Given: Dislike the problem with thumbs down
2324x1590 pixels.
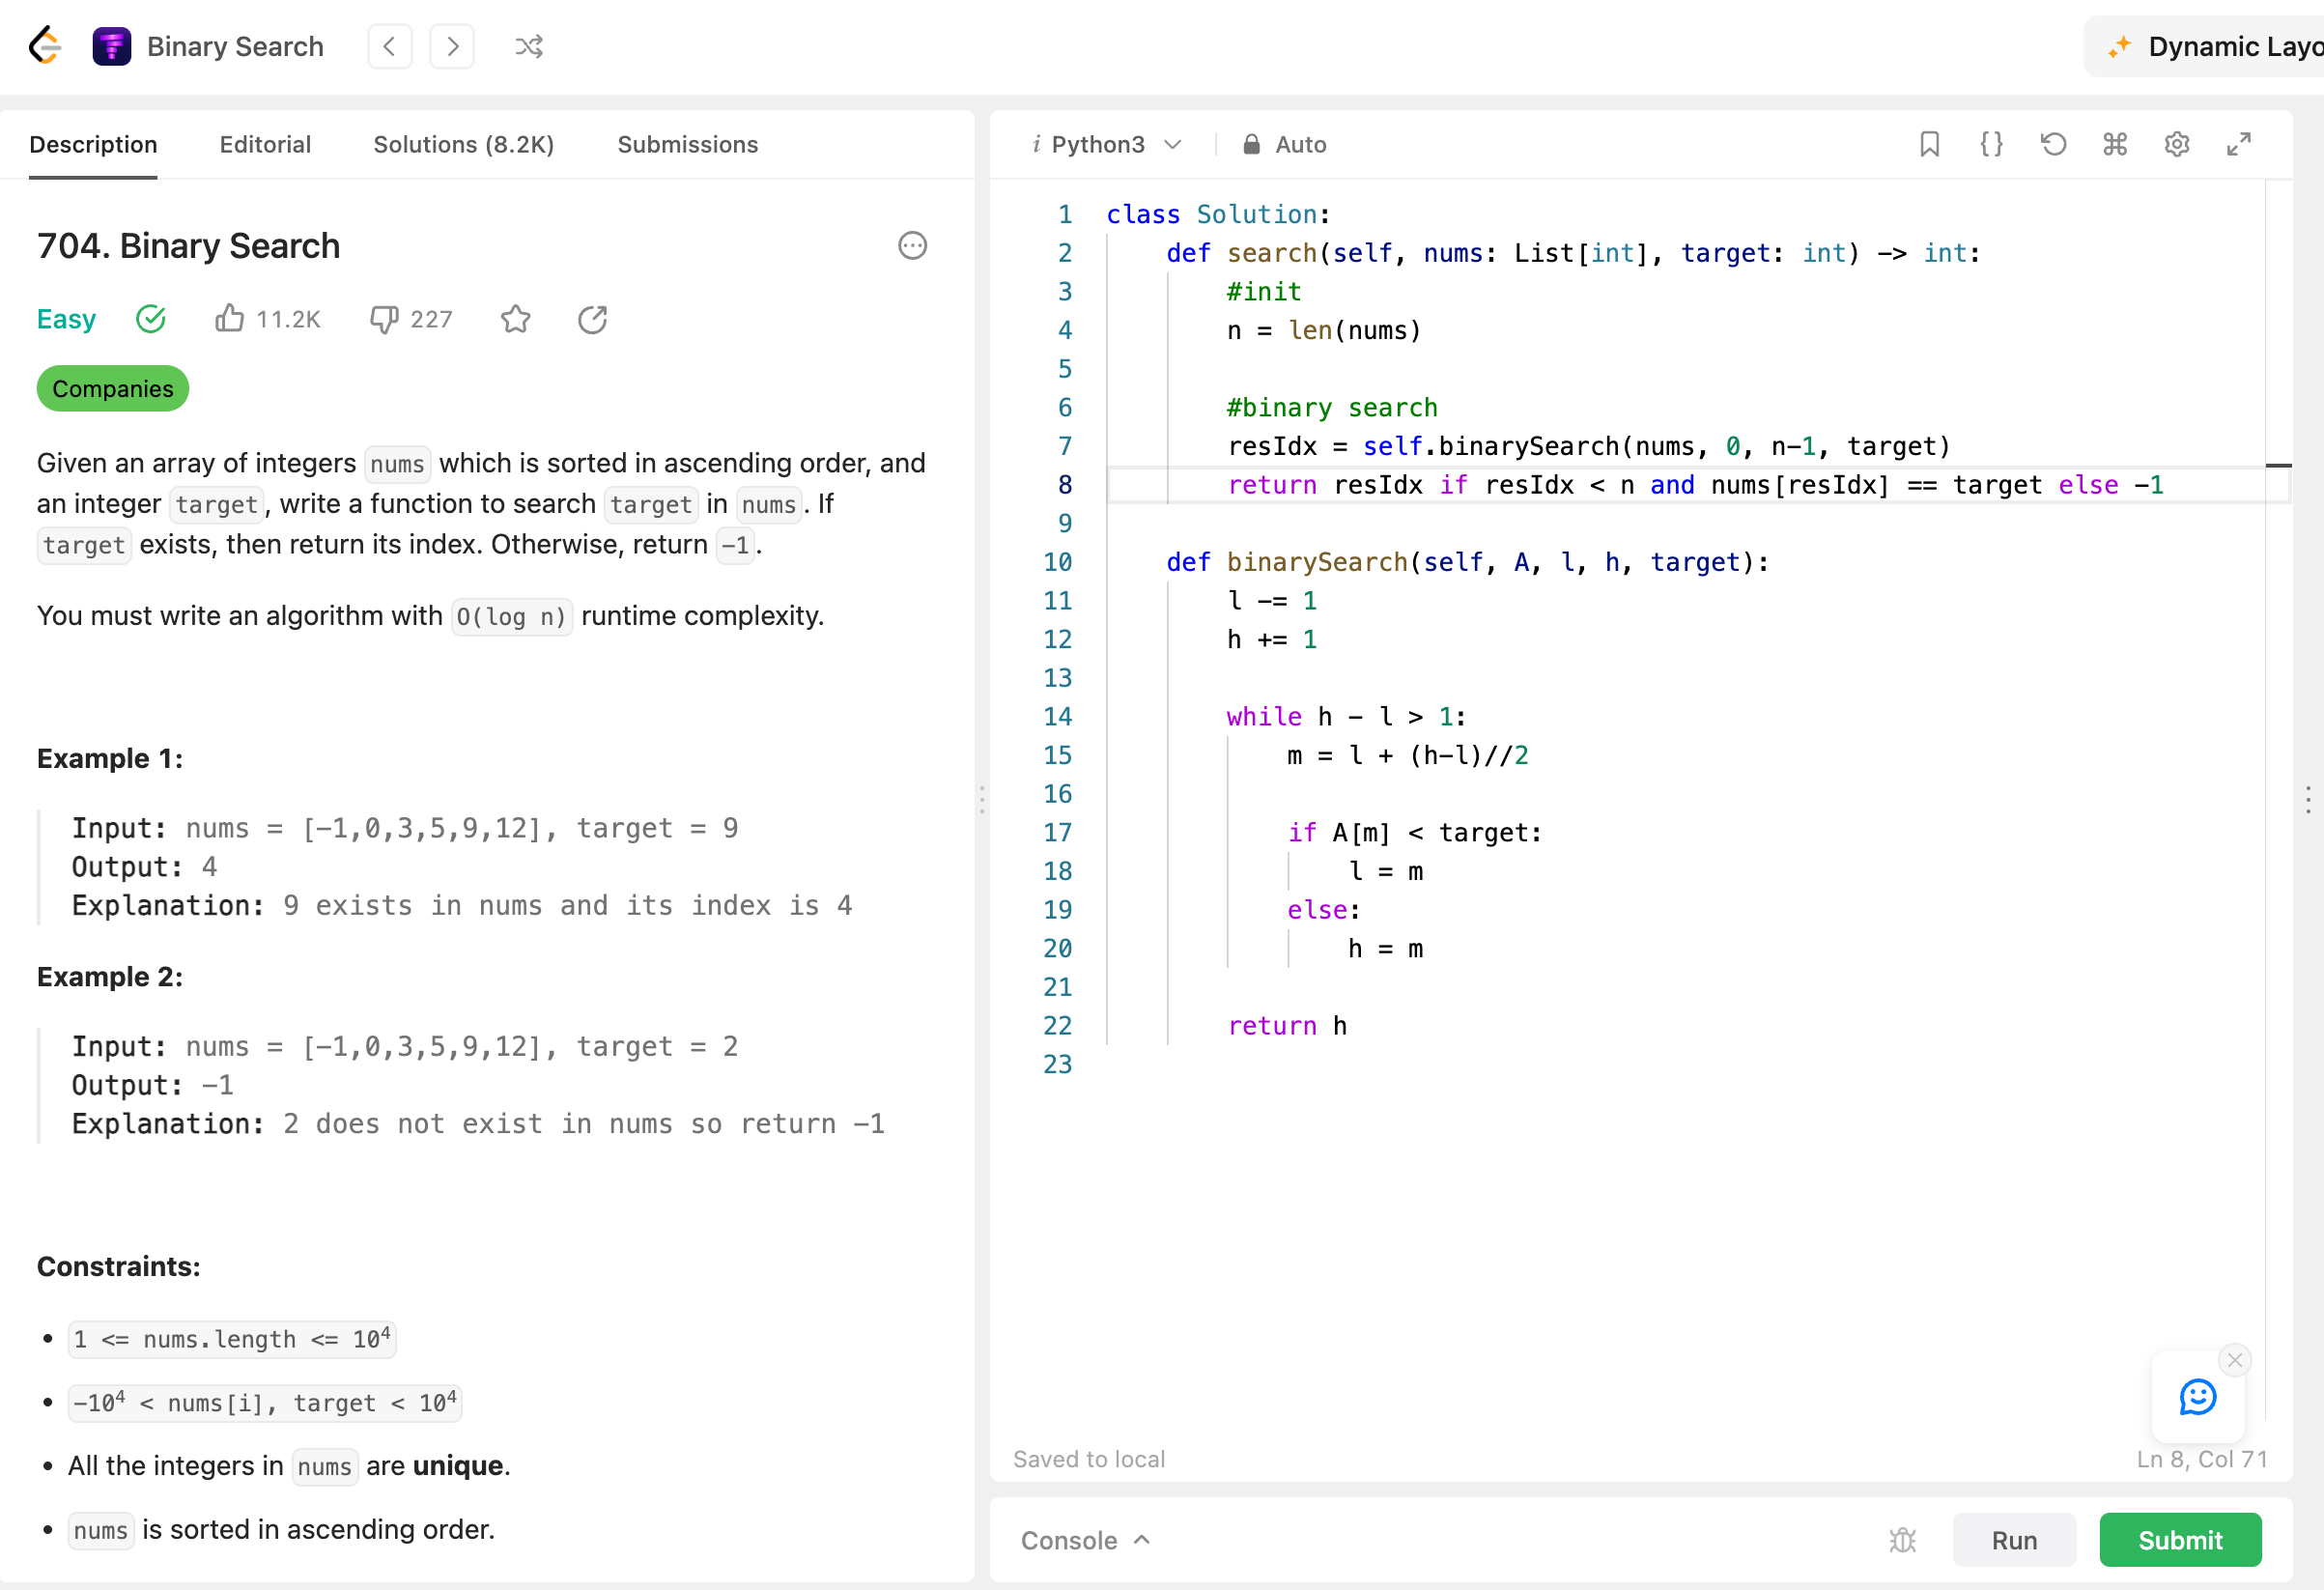Looking at the screenshot, I should click(384, 319).
